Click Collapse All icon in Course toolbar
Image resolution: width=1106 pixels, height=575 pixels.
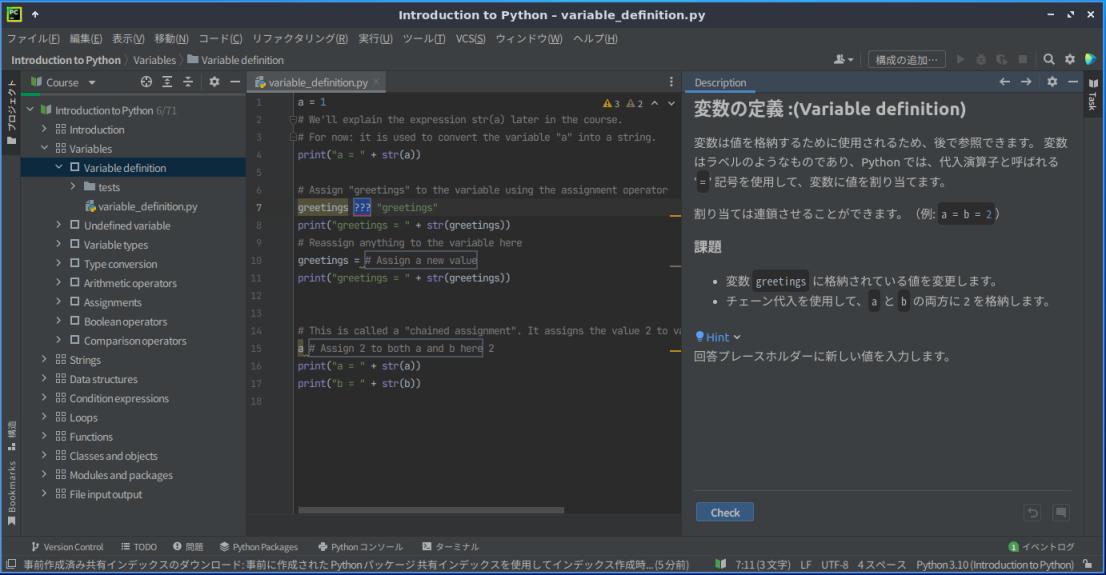(188, 82)
